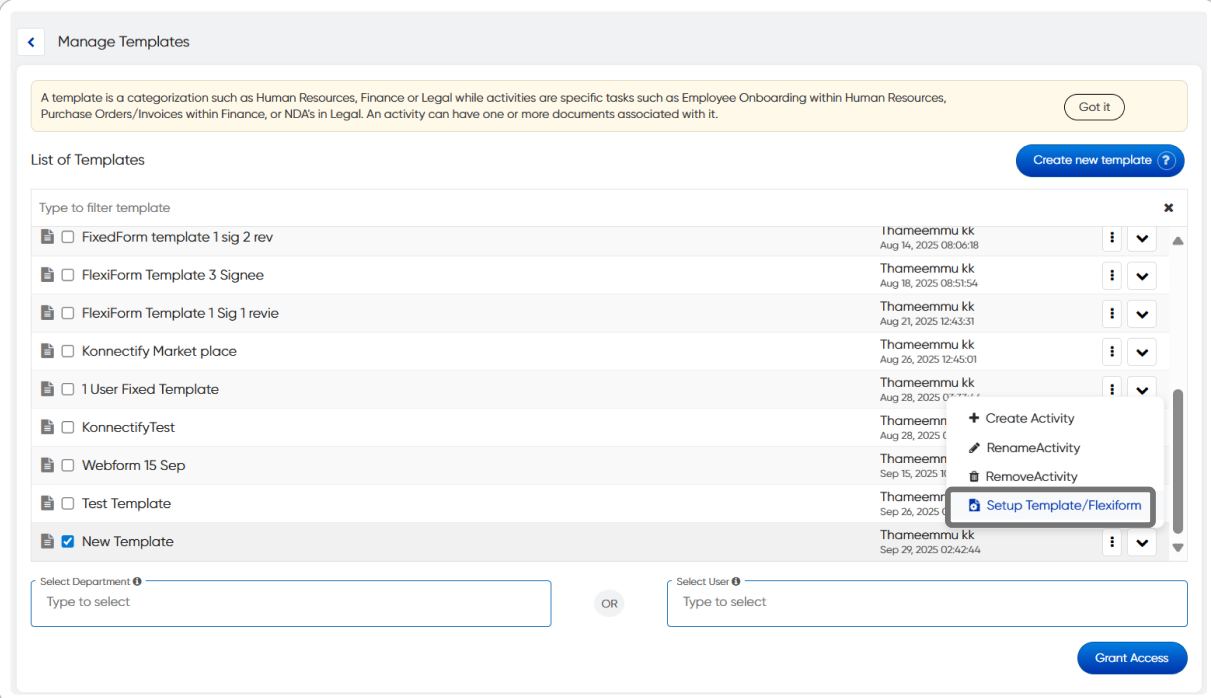Clear the template filter with the X icon
Screen dimensions: 1211x698
[1168, 208]
